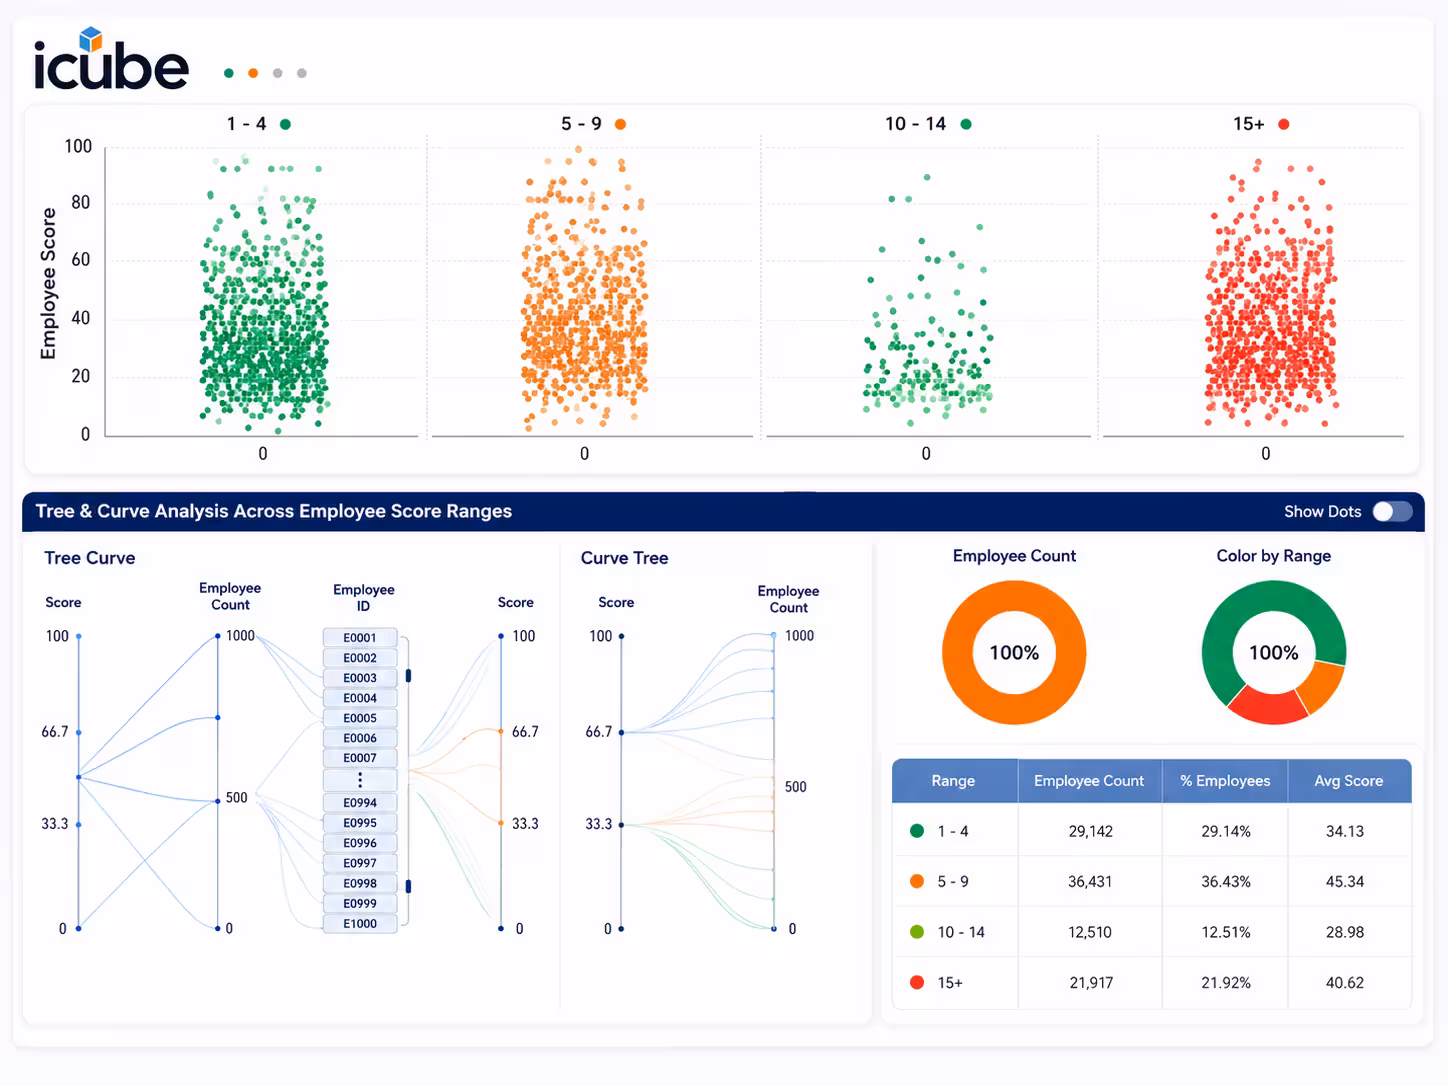Sort by Avg Score table header

1349,781
